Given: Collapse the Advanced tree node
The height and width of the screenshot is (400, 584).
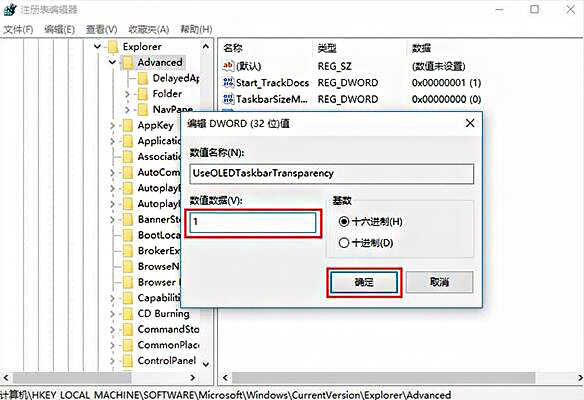Looking at the screenshot, I should 112,62.
